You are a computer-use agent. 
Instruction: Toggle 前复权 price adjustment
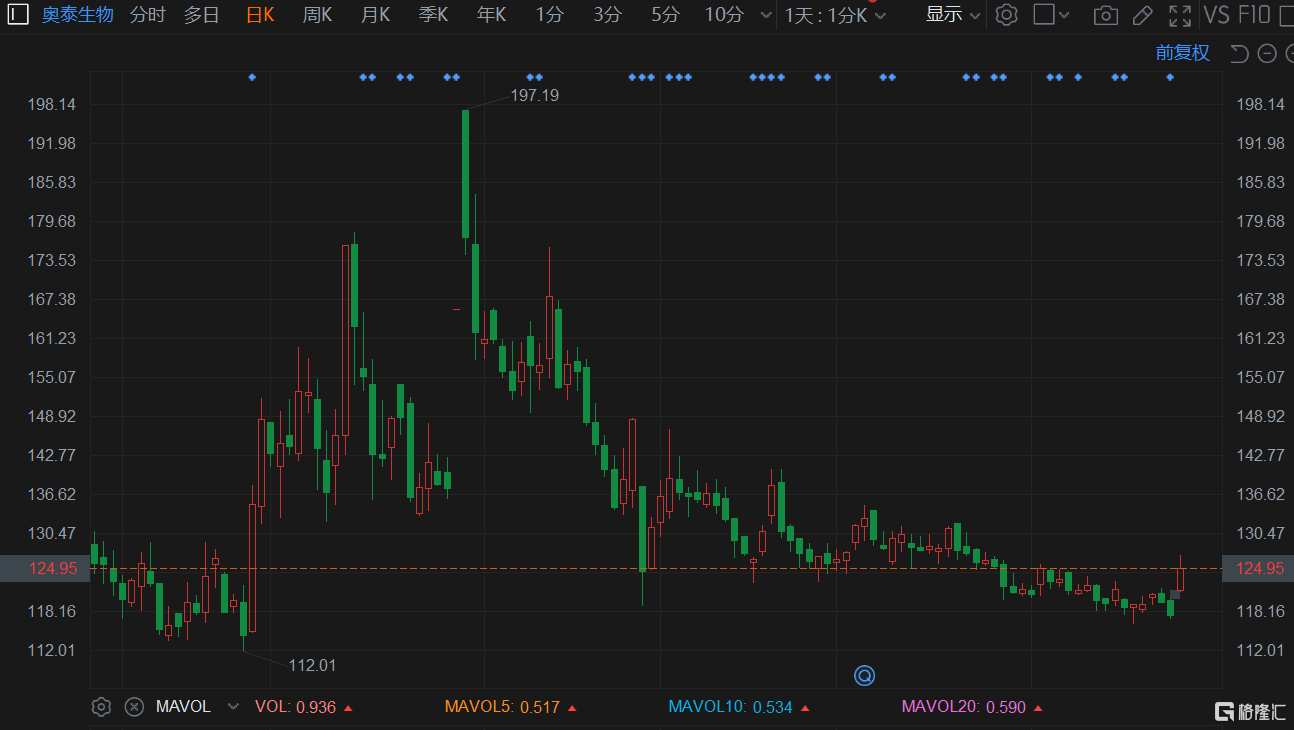1182,54
